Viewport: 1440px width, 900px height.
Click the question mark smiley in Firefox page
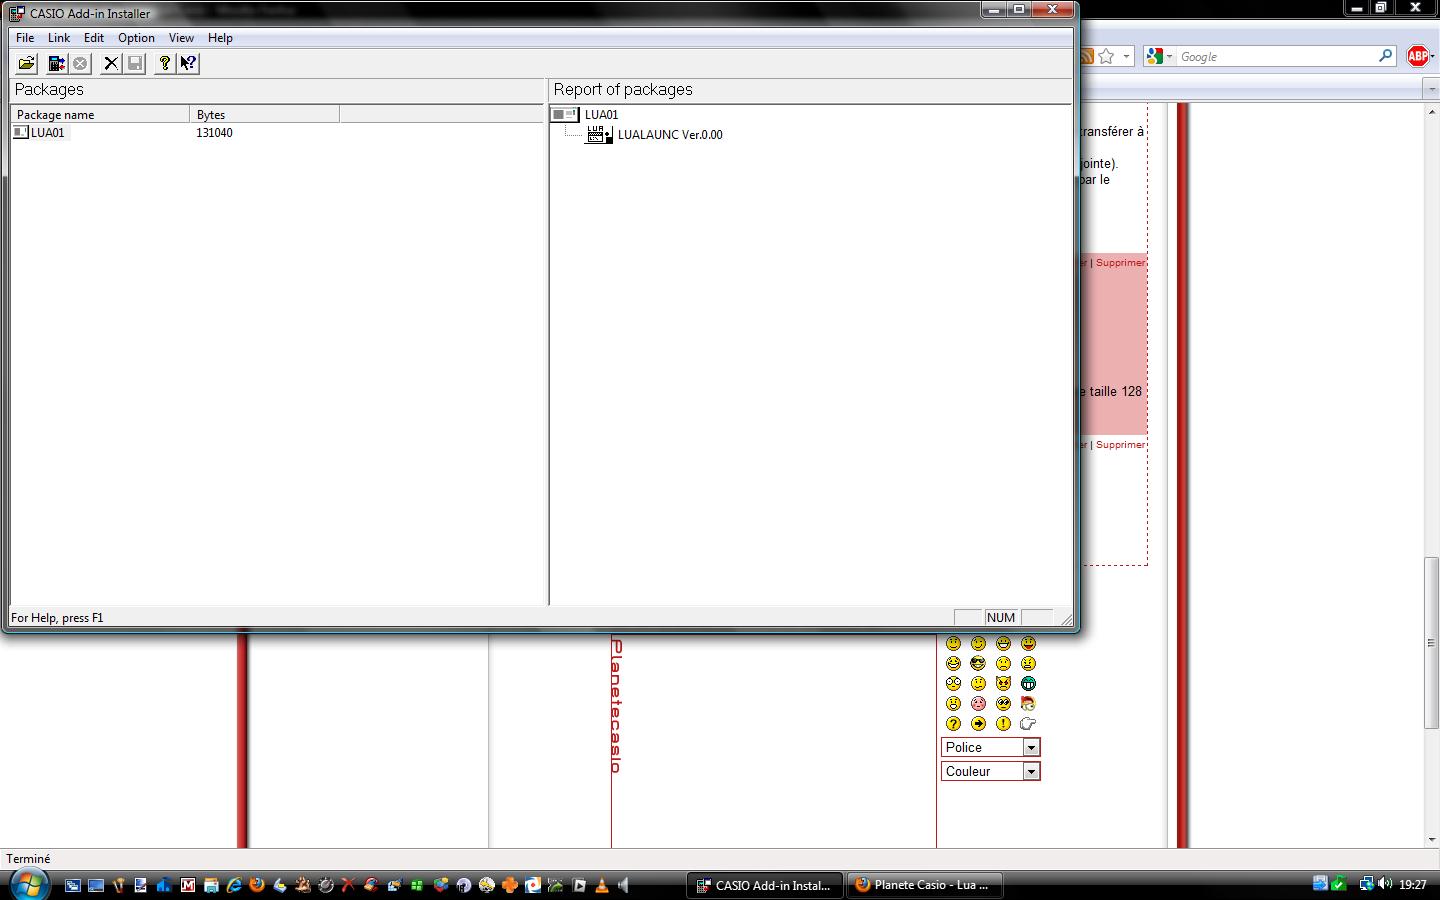coord(953,724)
